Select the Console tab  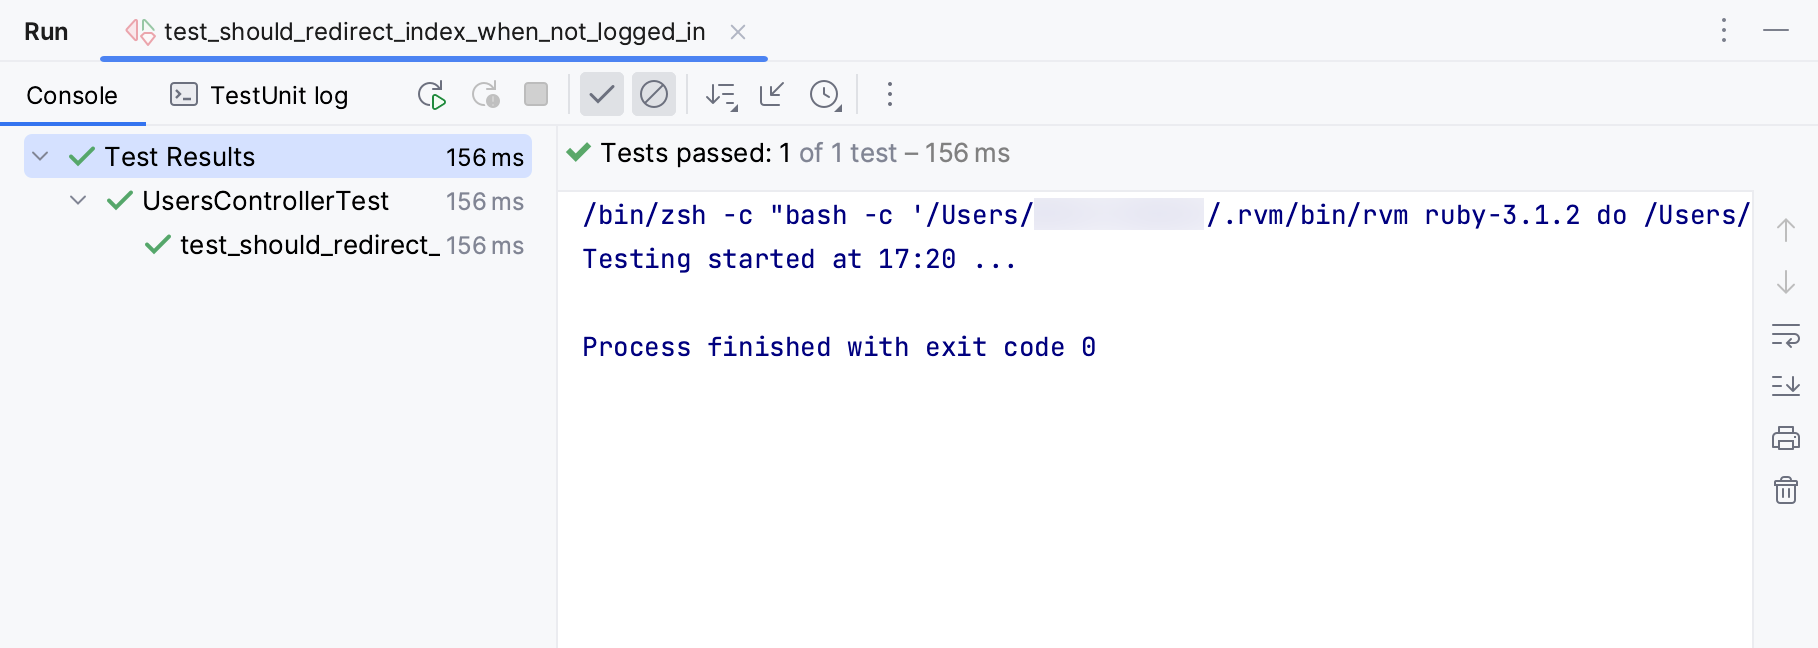point(71,95)
